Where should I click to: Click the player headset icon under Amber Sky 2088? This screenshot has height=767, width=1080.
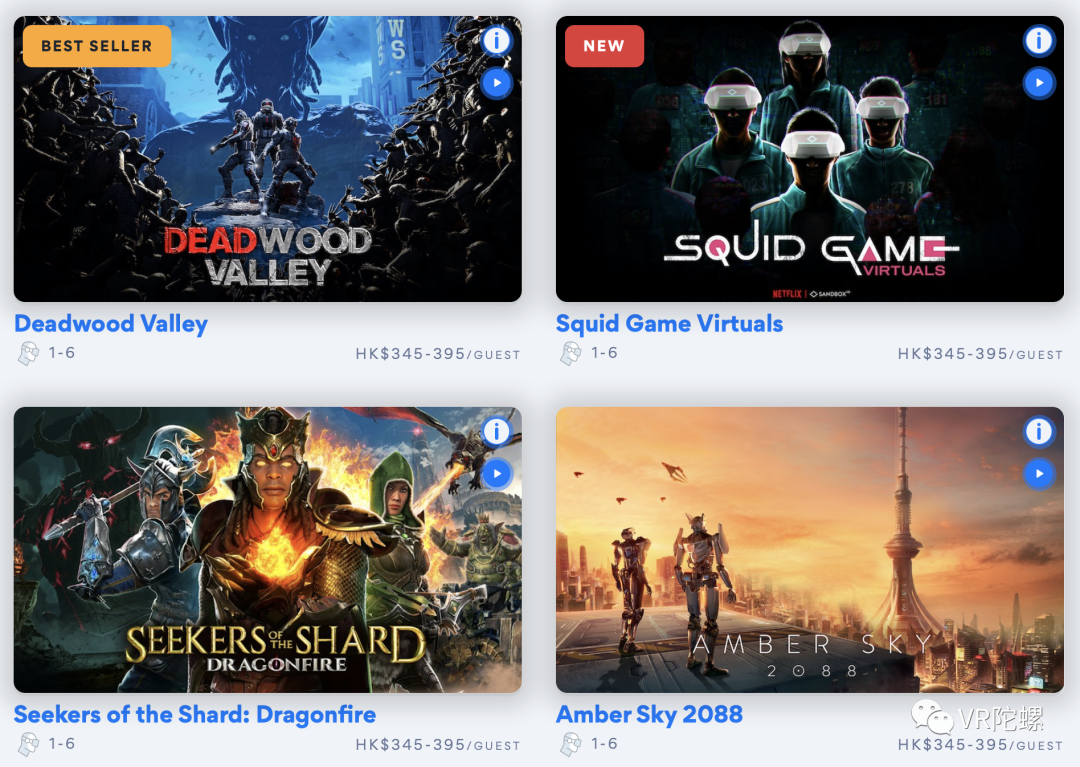(571, 744)
